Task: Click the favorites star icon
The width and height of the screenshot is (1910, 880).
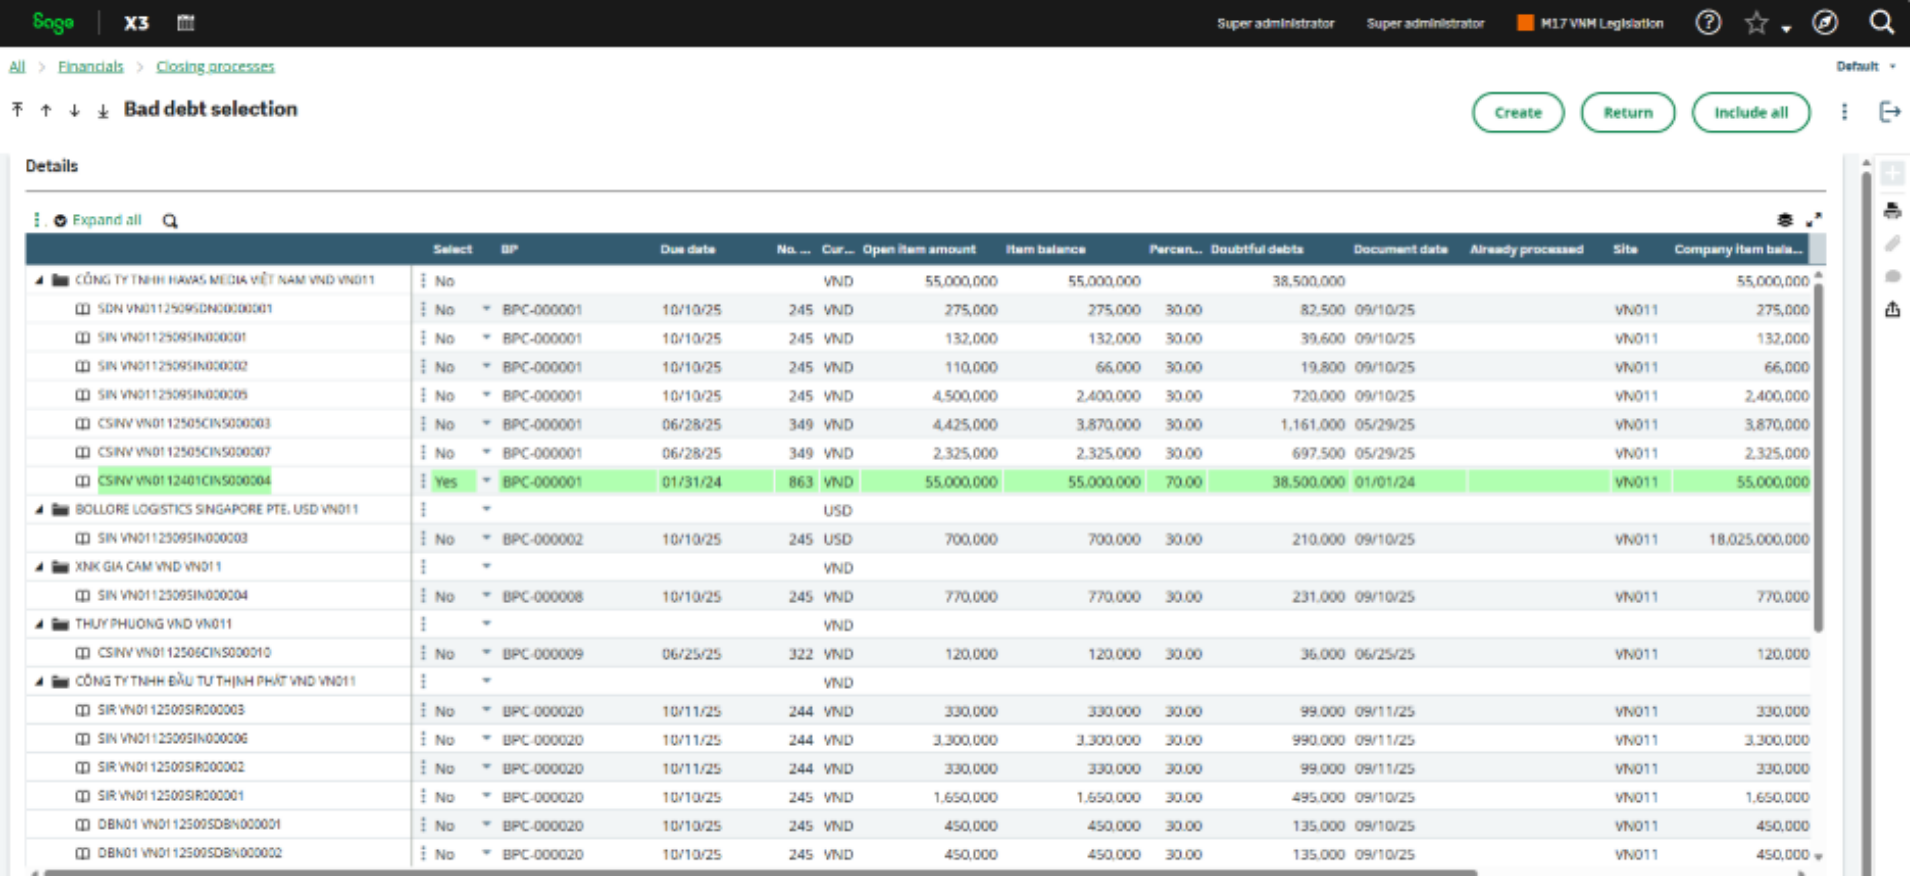Action: point(1756,23)
